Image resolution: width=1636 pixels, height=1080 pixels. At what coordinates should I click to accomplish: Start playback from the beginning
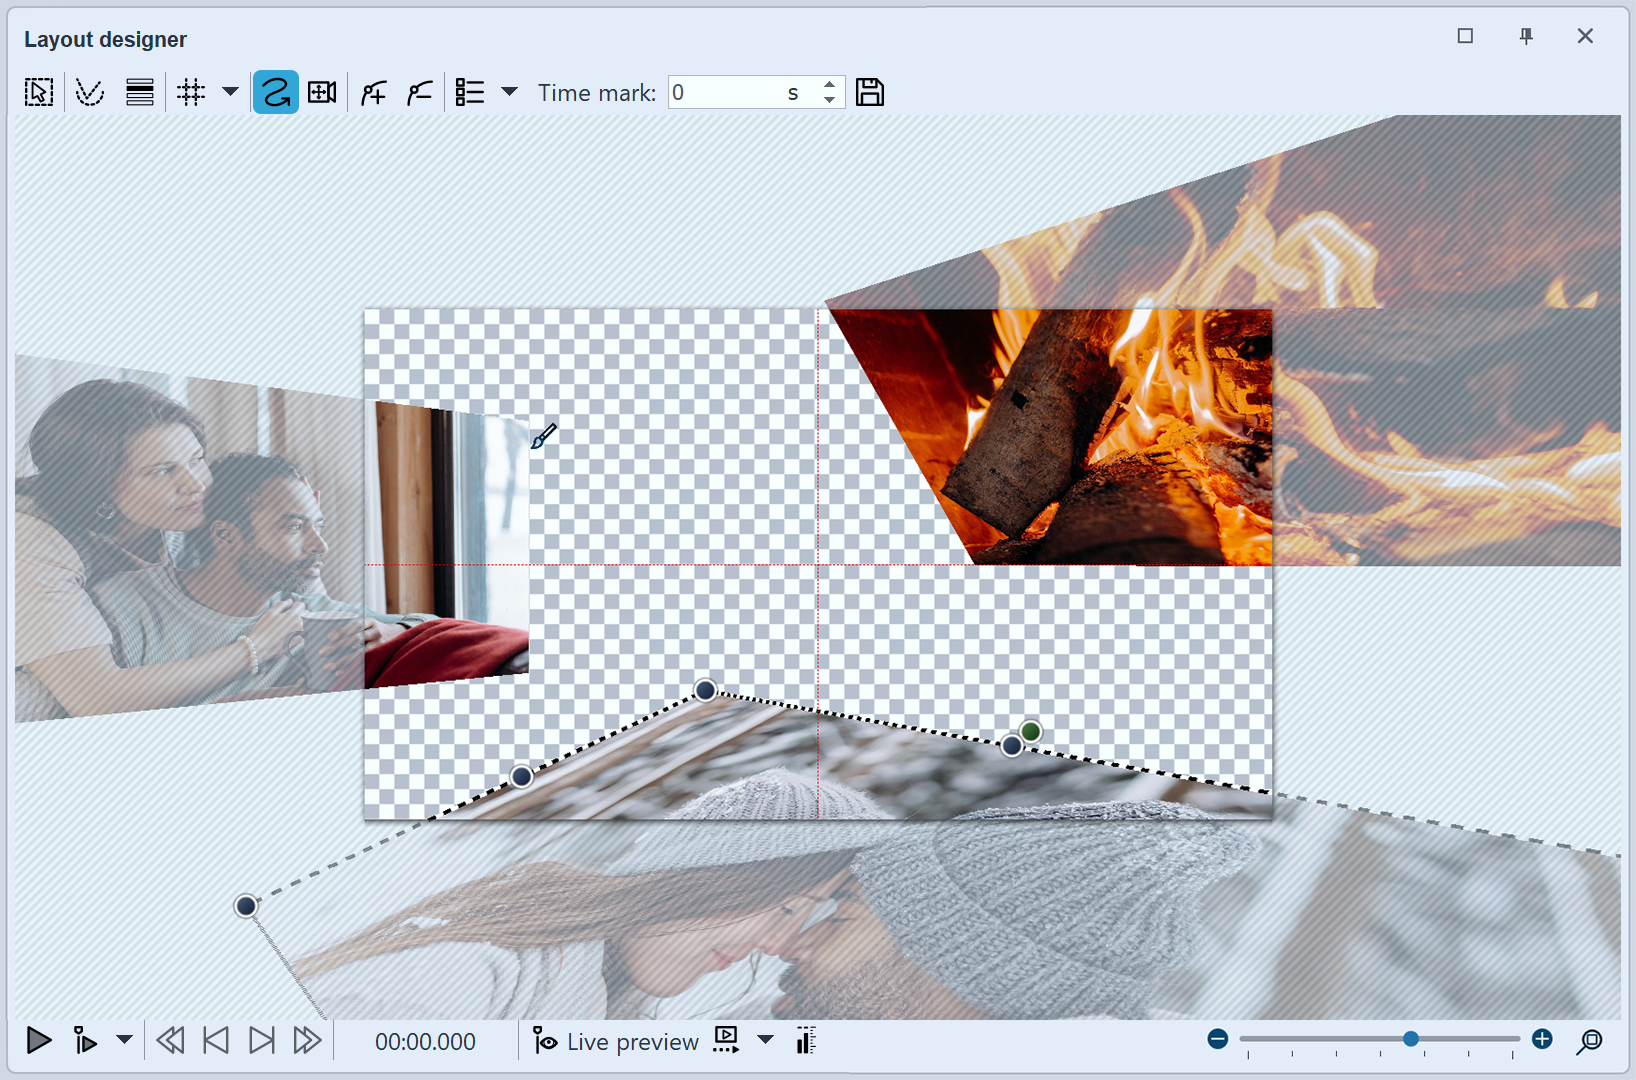pos(39,1041)
